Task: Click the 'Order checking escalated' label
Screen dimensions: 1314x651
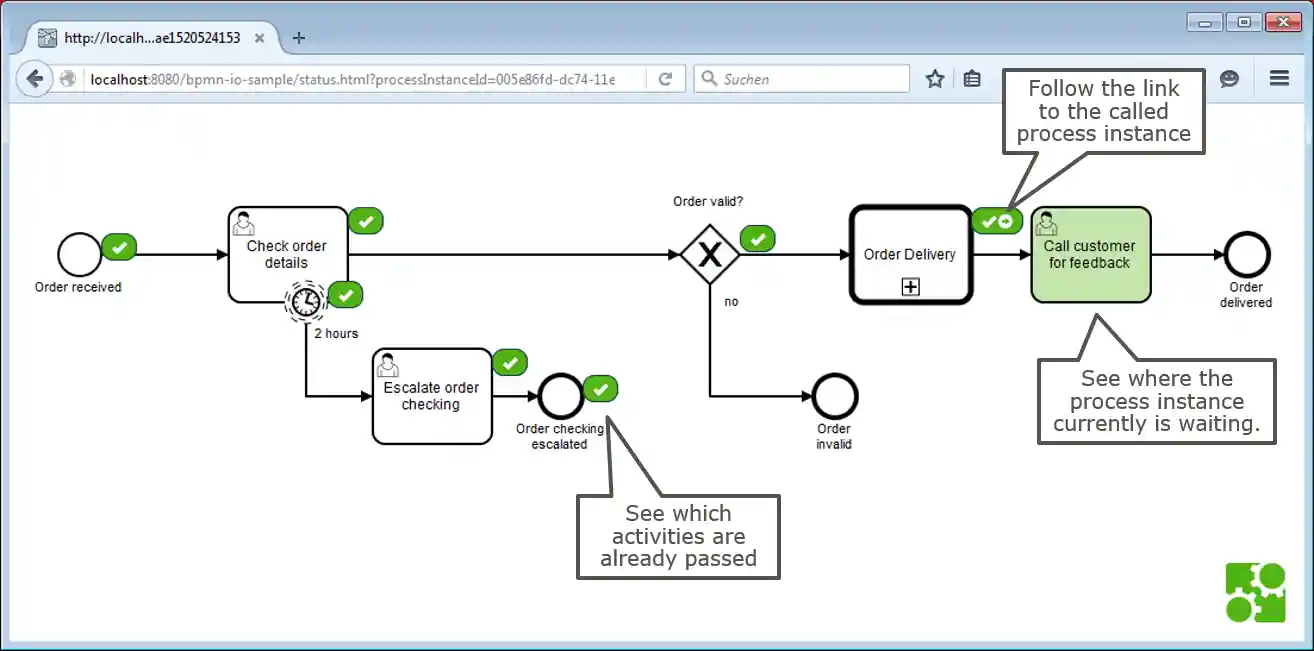Action: point(560,436)
